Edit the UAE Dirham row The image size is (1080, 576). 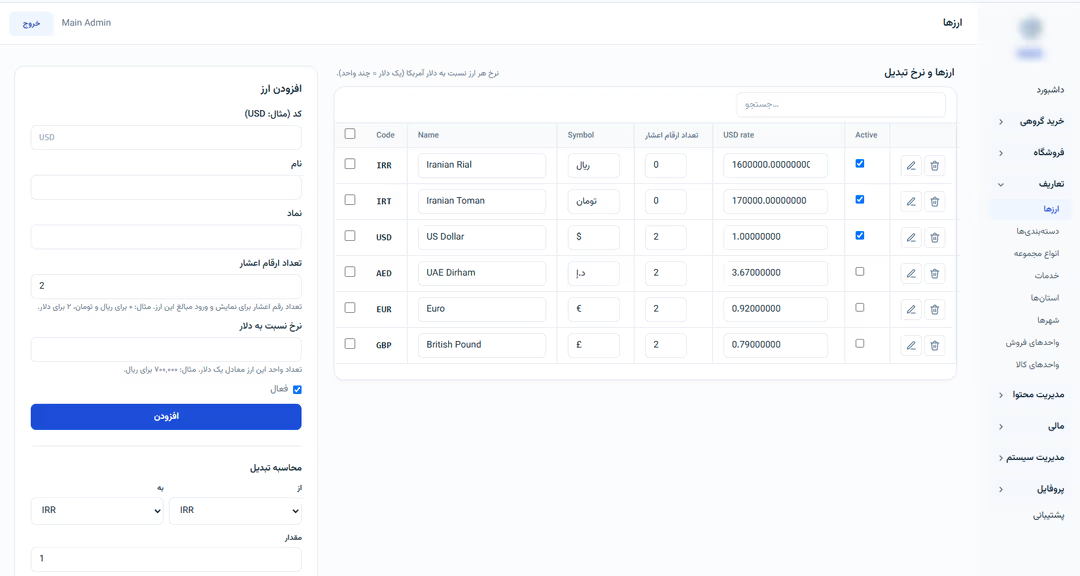tap(911, 274)
